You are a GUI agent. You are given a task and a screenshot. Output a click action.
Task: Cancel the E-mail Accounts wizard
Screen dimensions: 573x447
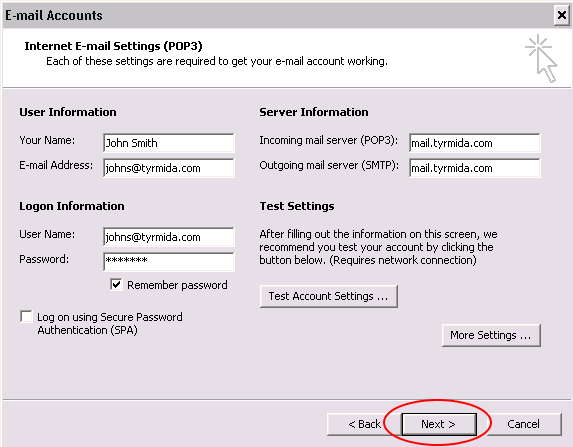click(523, 424)
